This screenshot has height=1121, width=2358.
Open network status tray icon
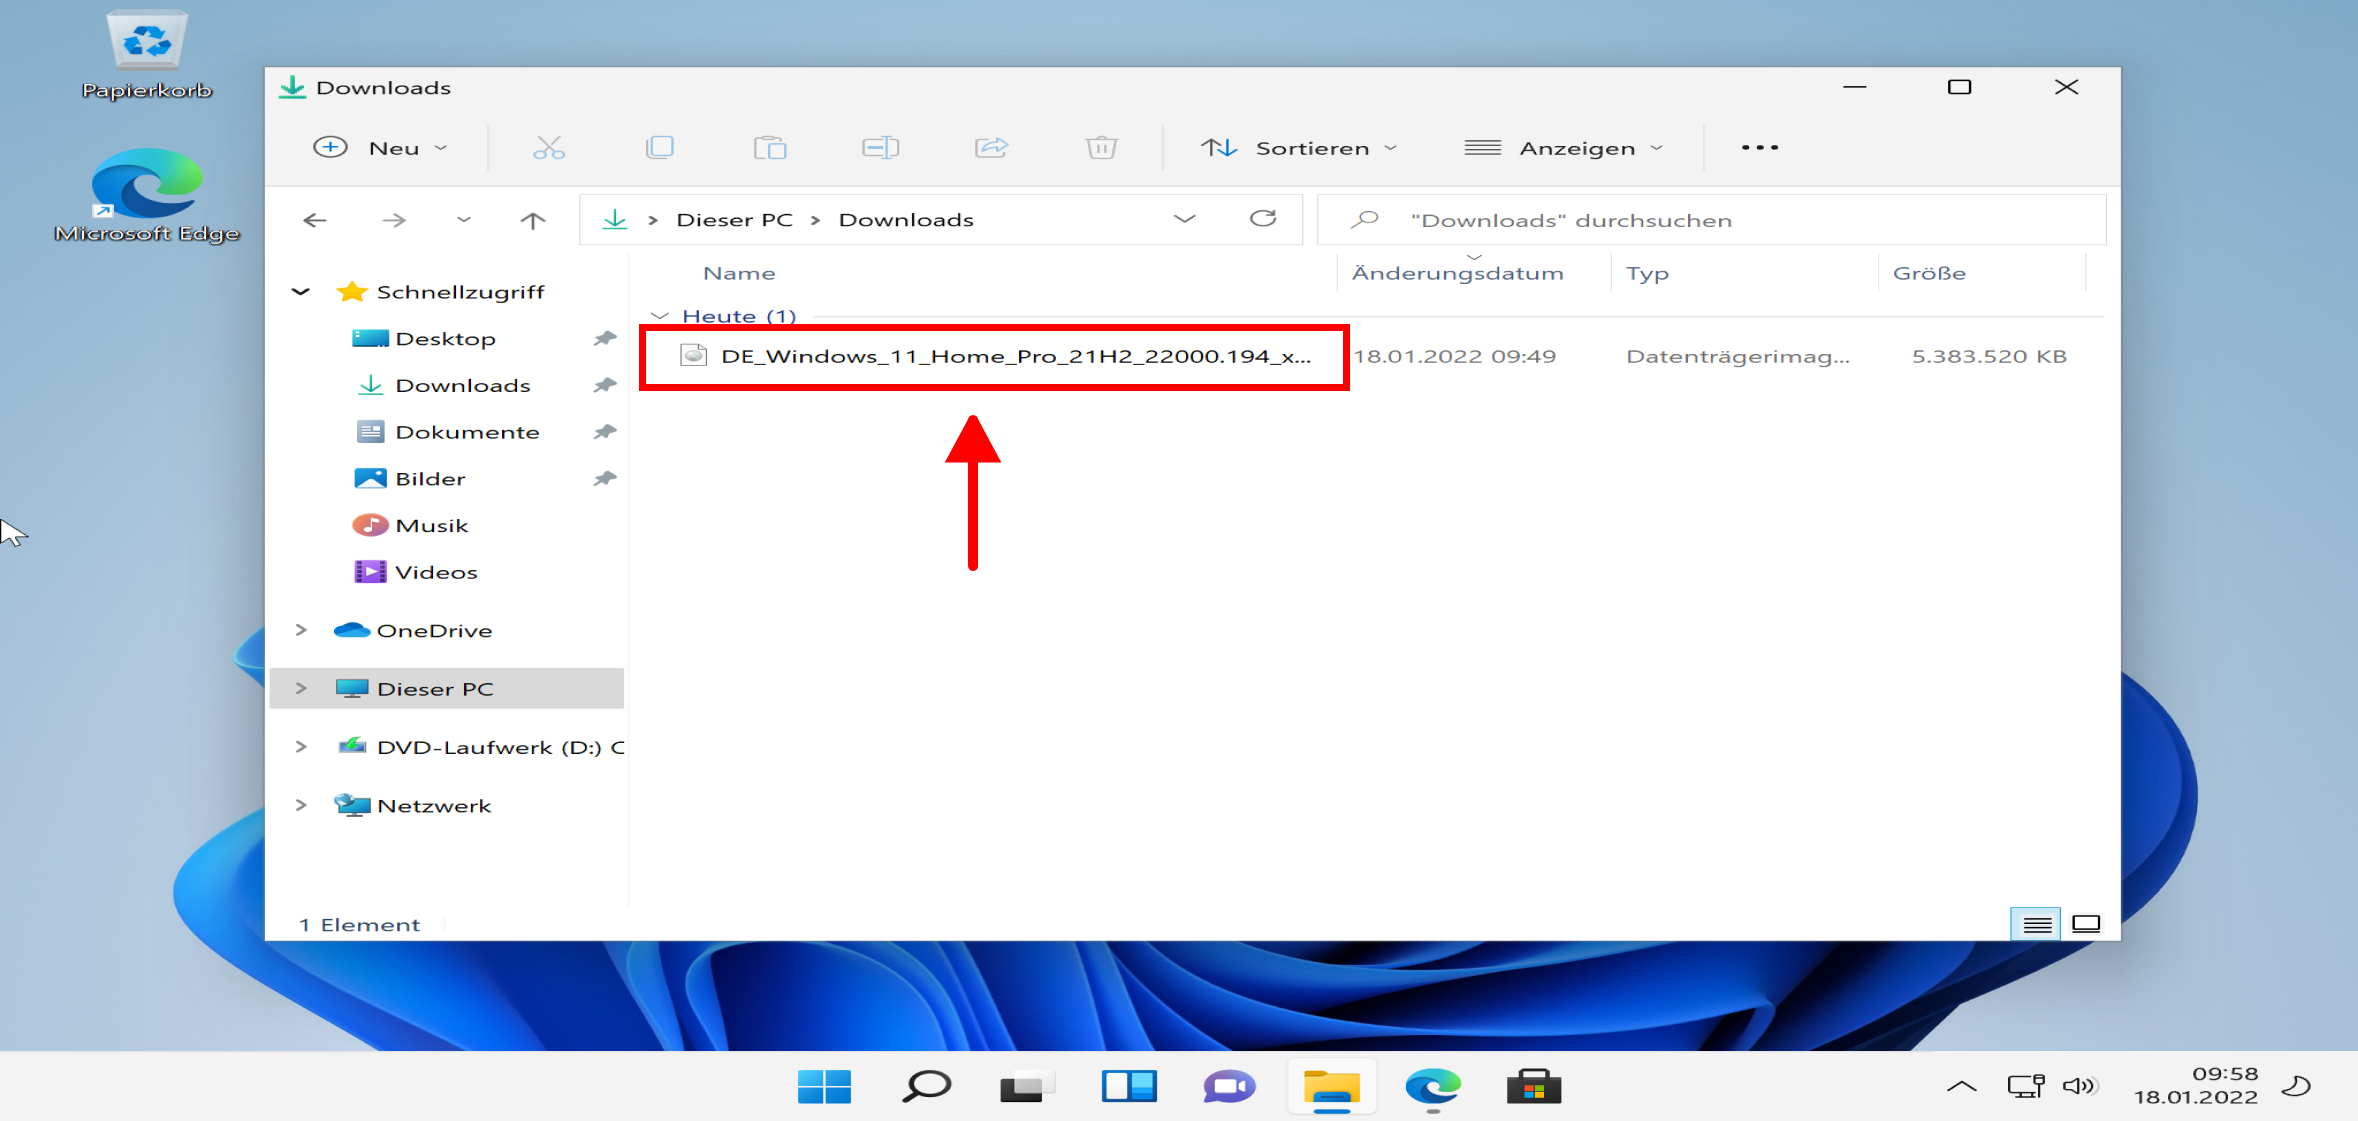tap(2026, 1086)
